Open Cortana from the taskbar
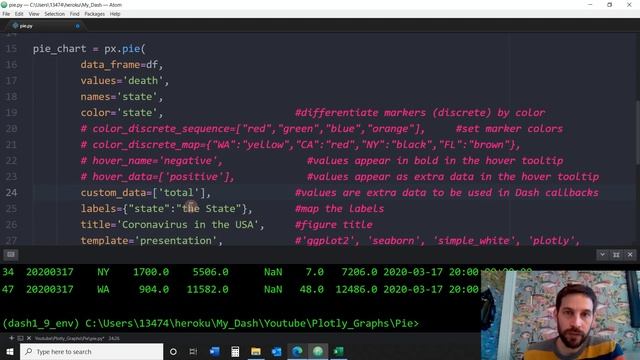This screenshot has height=360, width=640. [x=173, y=351]
